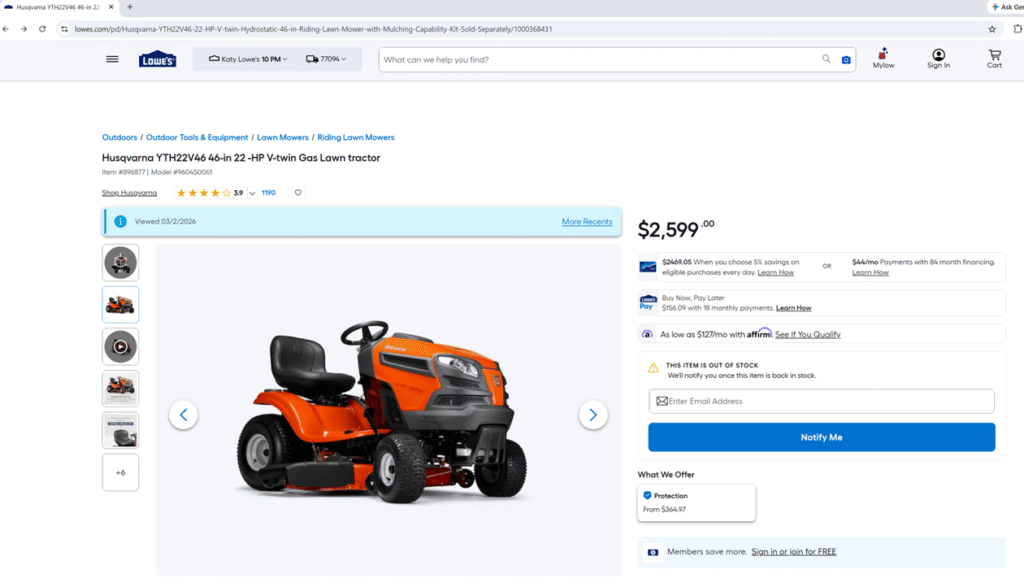Screen dimensions: 1024x587
Task: Go to Outdoor Tools & Equipment breadcrumb
Action: [x=197, y=137]
